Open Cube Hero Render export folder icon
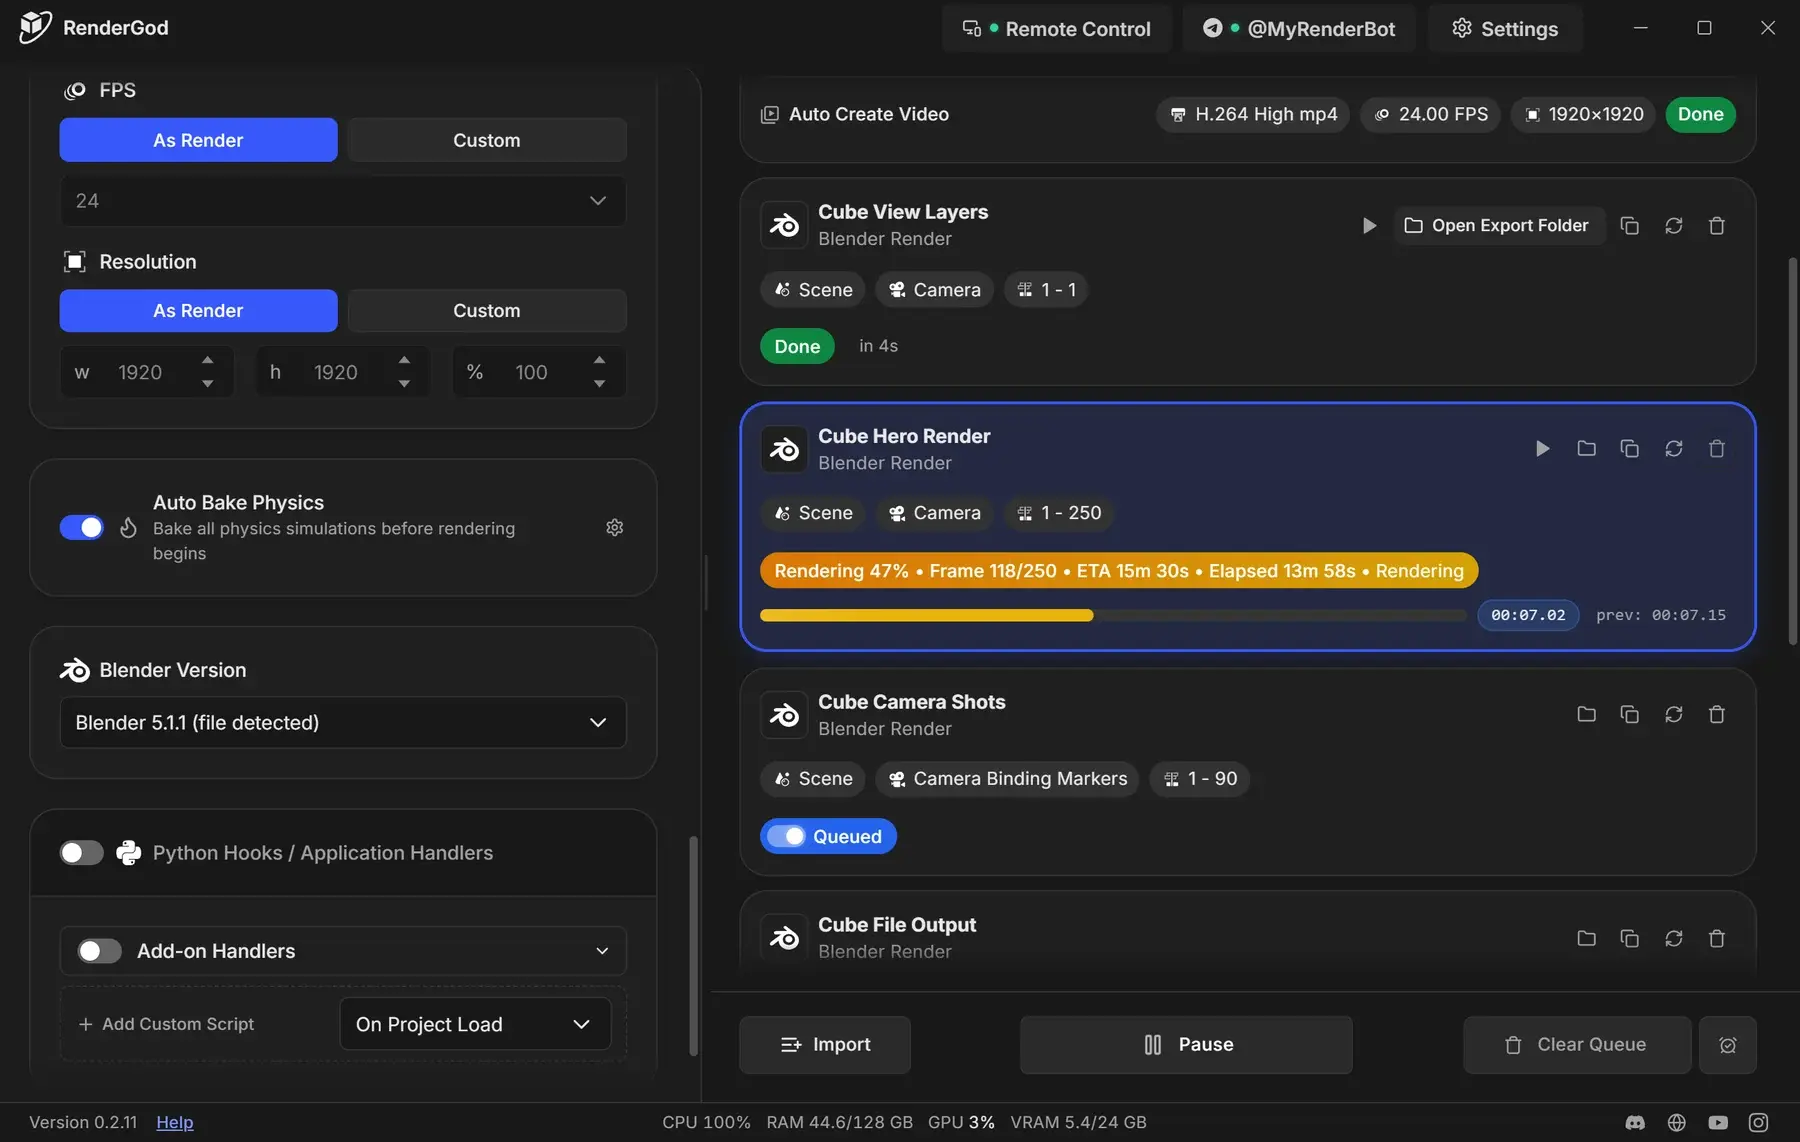 (1586, 449)
